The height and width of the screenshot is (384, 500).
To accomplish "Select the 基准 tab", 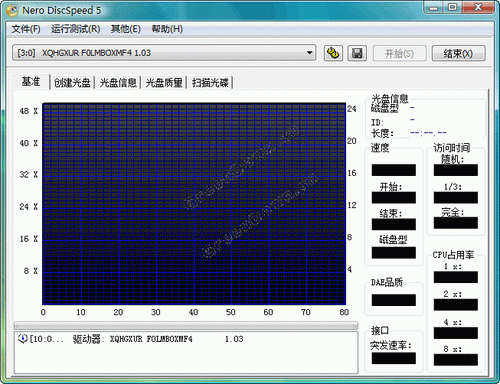I will tap(31, 81).
